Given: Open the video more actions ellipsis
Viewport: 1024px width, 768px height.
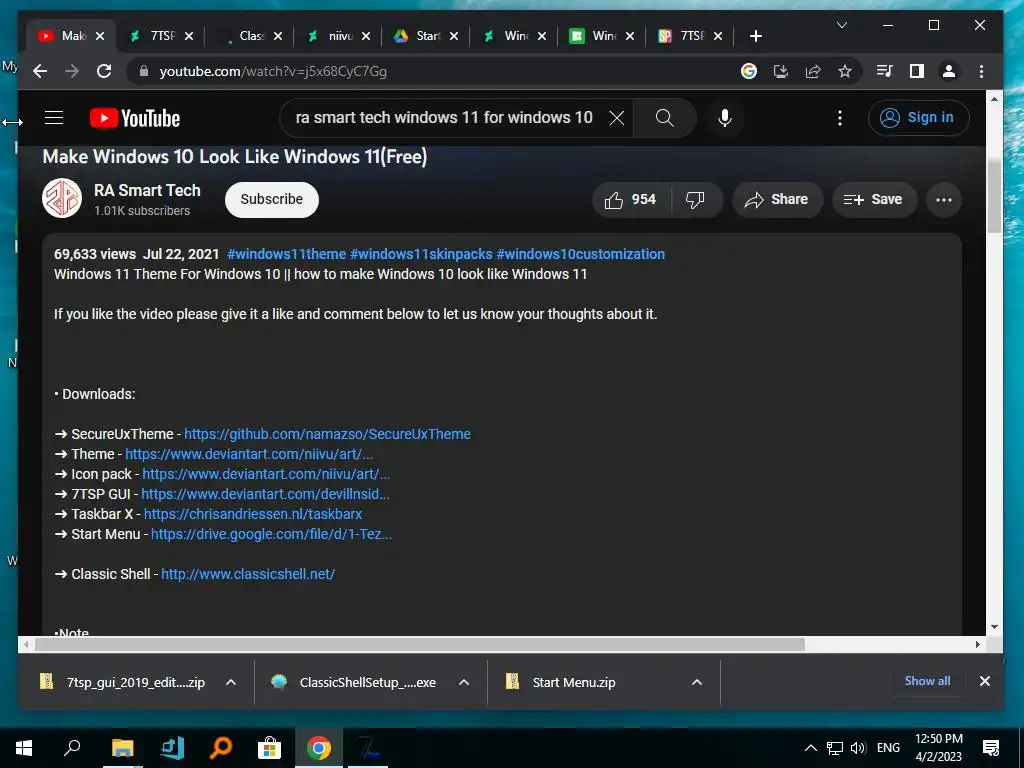Looking at the screenshot, I should click(x=944, y=200).
